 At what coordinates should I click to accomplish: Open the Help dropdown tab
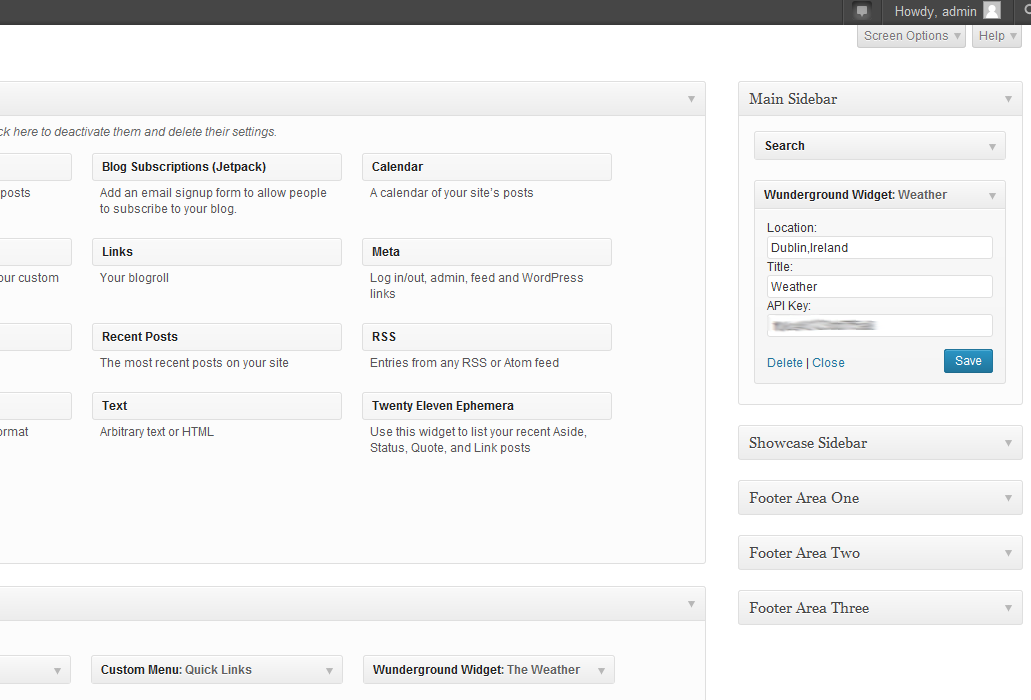997,36
